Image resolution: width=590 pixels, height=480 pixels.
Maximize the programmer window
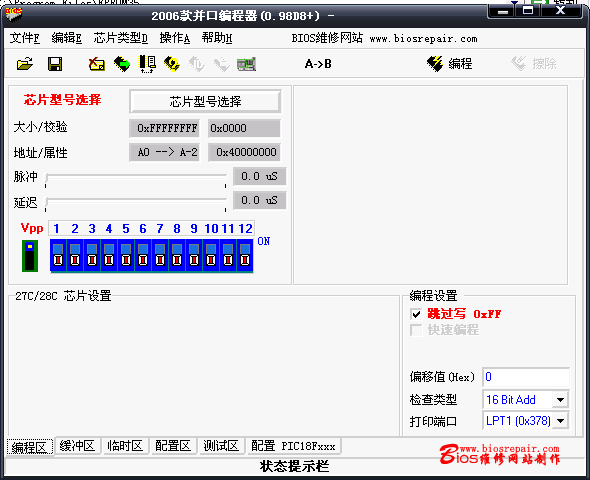tap(528, 11)
